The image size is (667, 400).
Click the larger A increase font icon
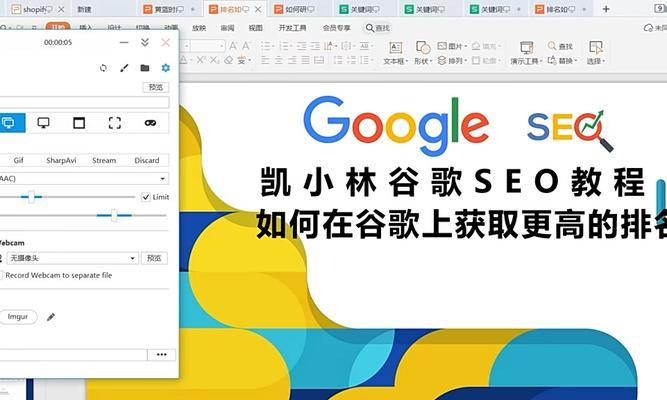(x=233, y=46)
